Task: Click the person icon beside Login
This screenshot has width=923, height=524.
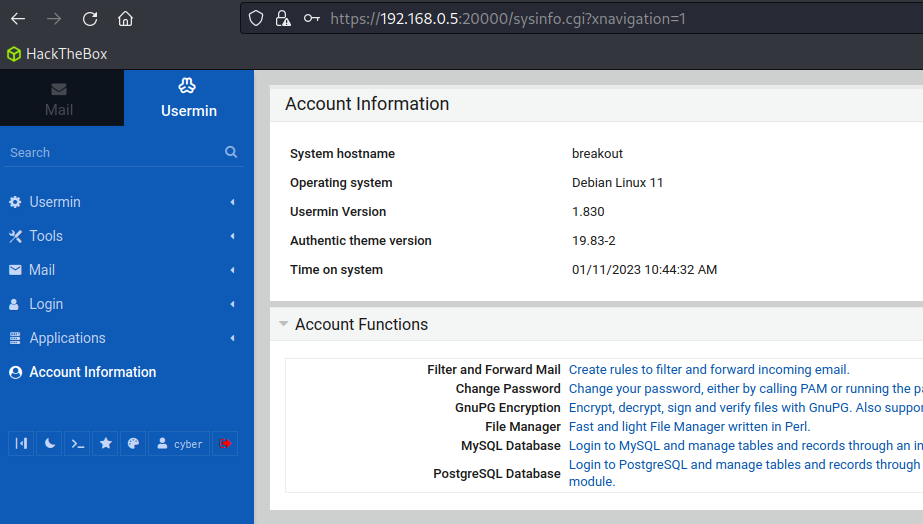Action: click(14, 304)
